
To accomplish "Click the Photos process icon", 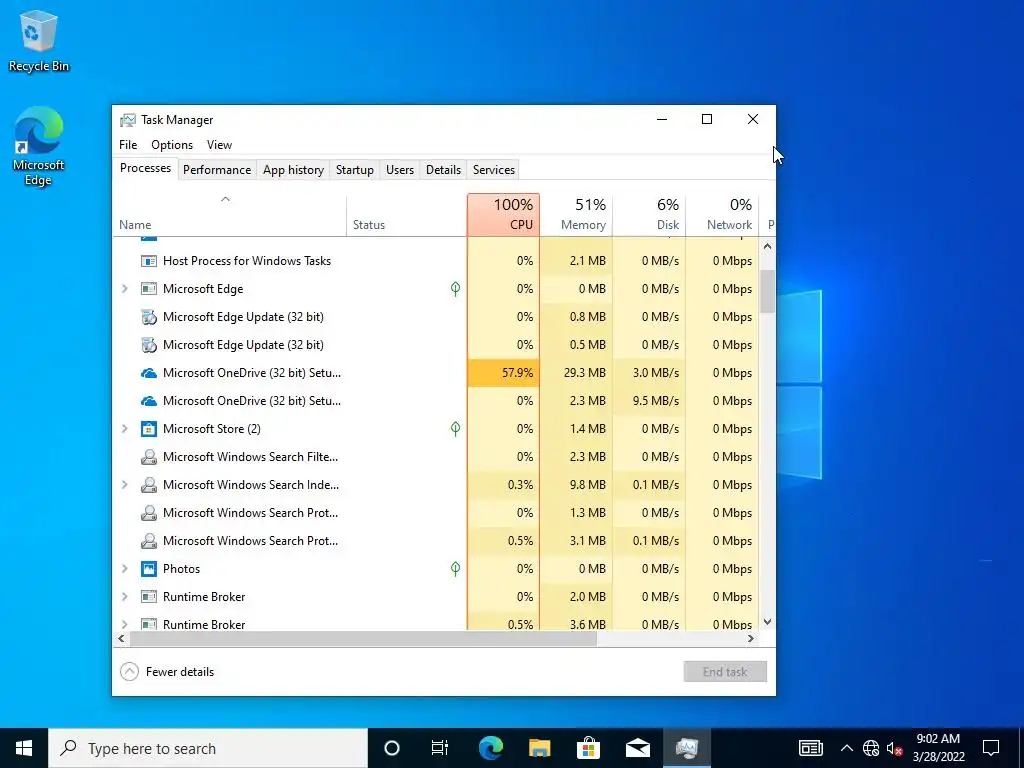I will [149, 569].
